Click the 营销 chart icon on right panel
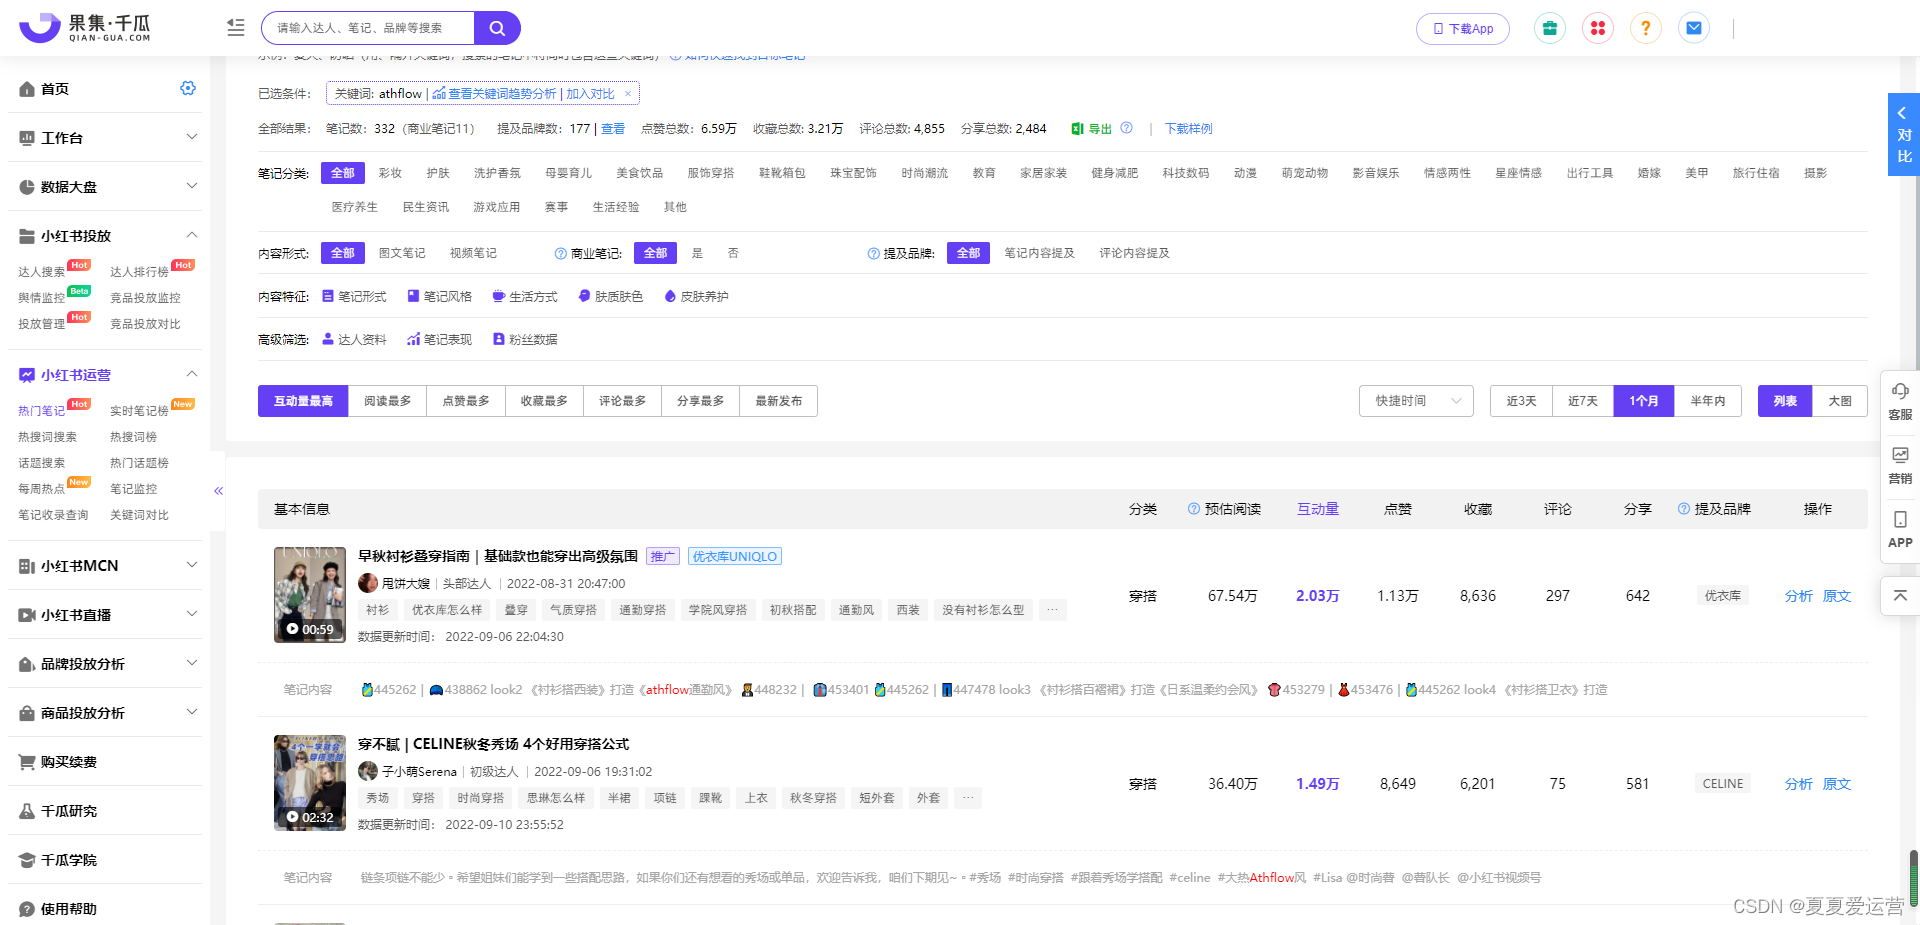The image size is (1920, 925). (1900, 455)
